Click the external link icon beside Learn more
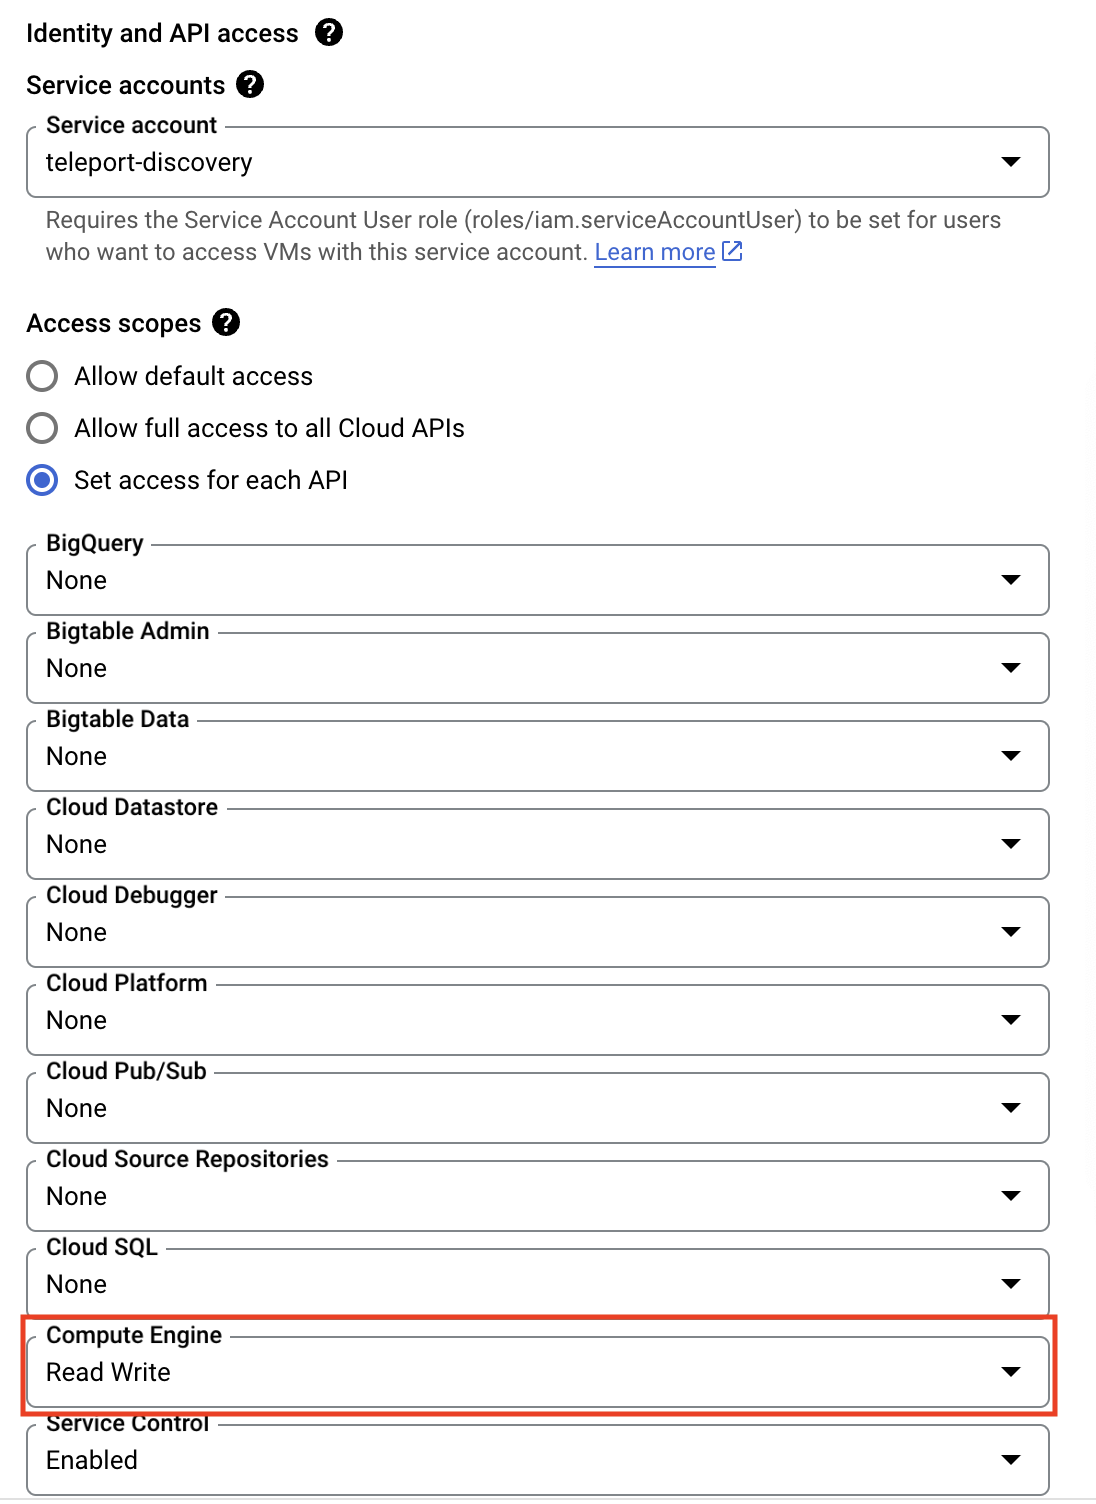1096x1504 pixels. tap(732, 252)
